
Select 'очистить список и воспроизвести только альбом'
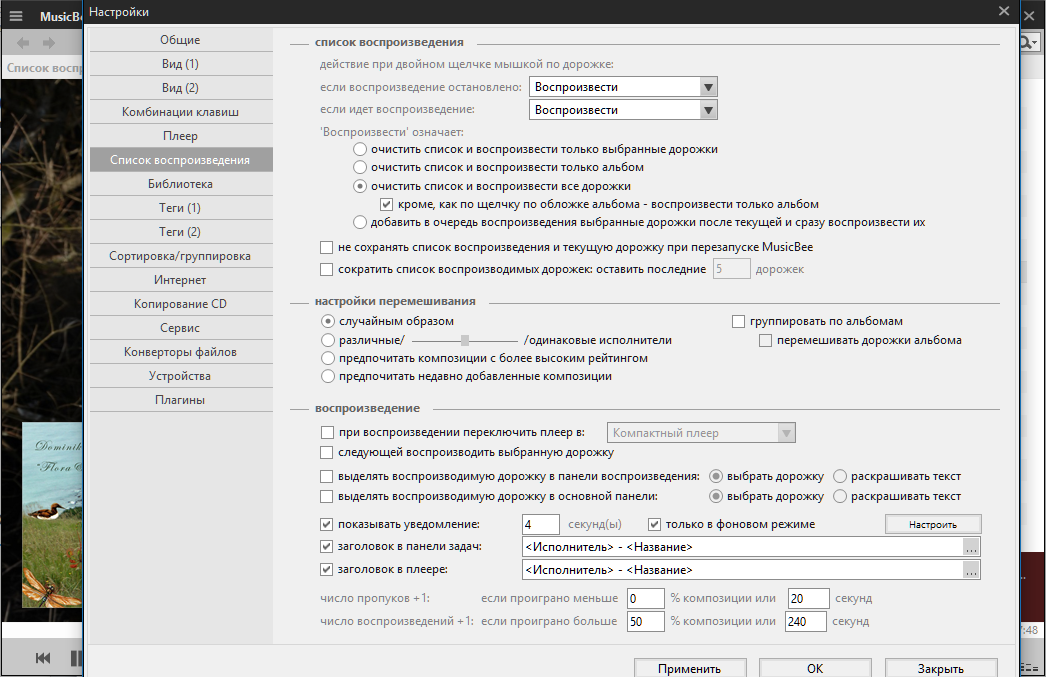coord(360,168)
